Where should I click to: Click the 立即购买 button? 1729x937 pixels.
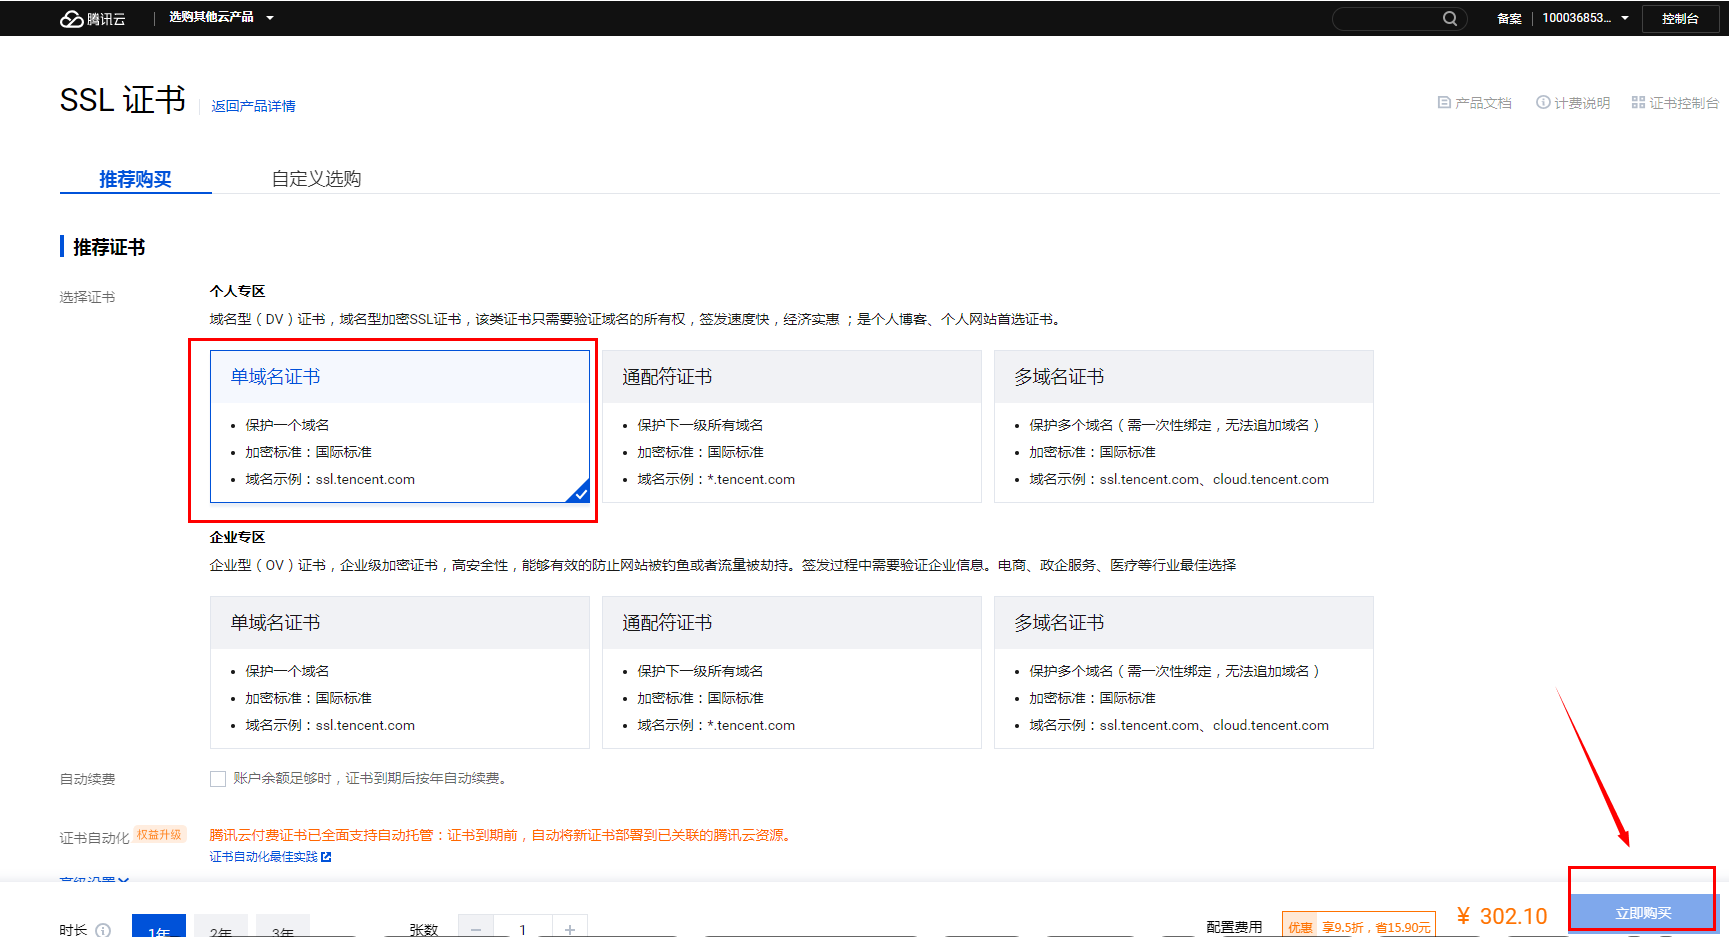pyautogui.click(x=1643, y=912)
